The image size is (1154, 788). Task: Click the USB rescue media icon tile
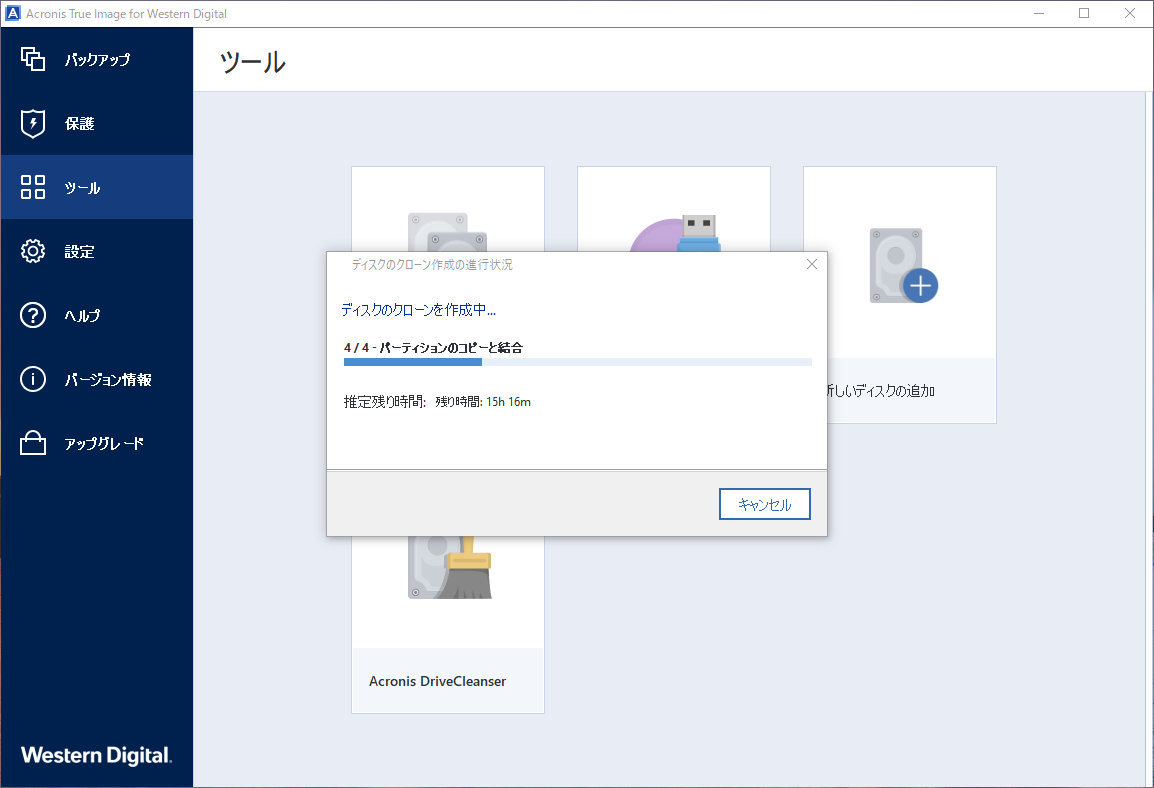[674, 233]
